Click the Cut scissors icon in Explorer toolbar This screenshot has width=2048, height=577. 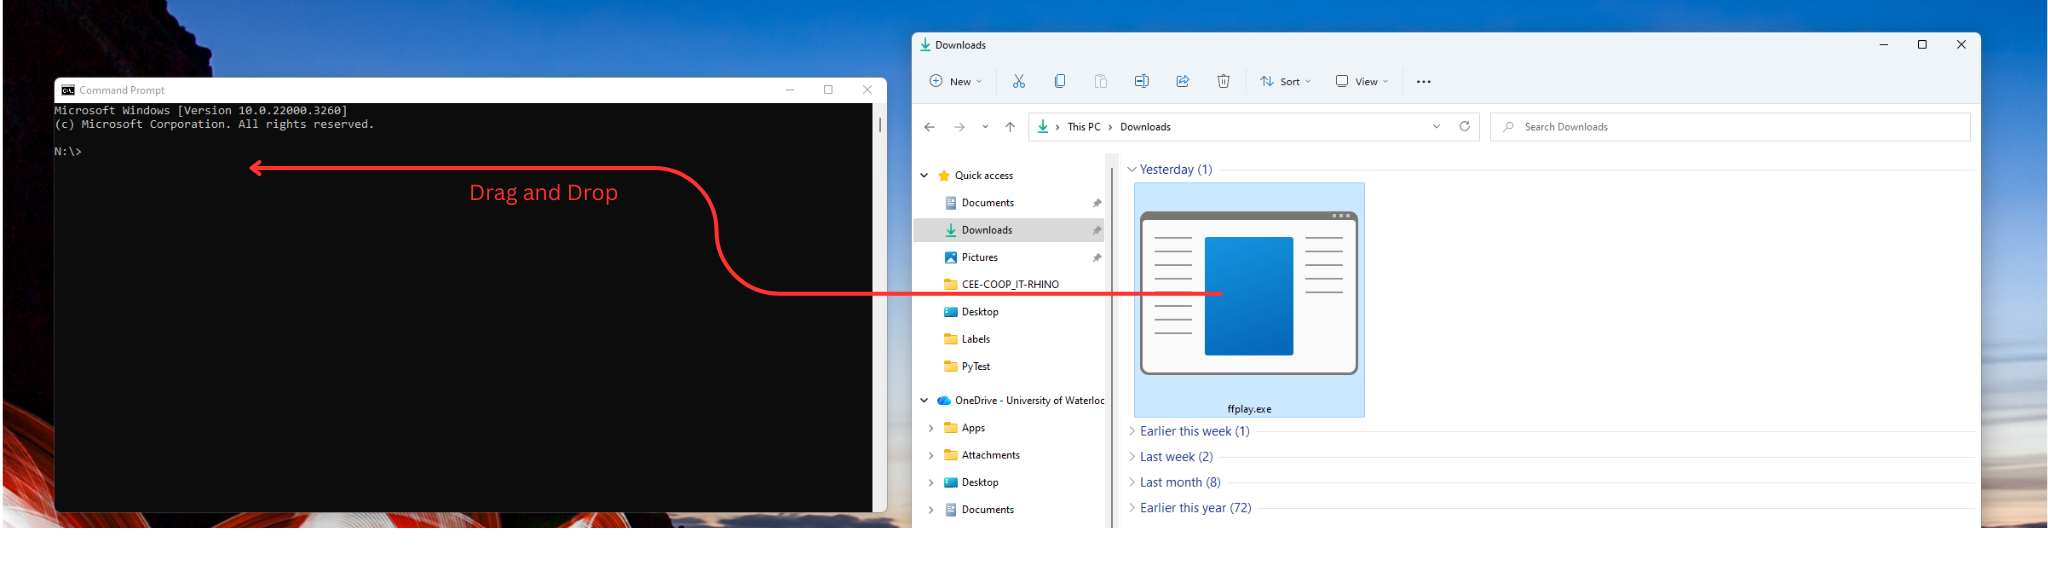(x=1018, y=81)
